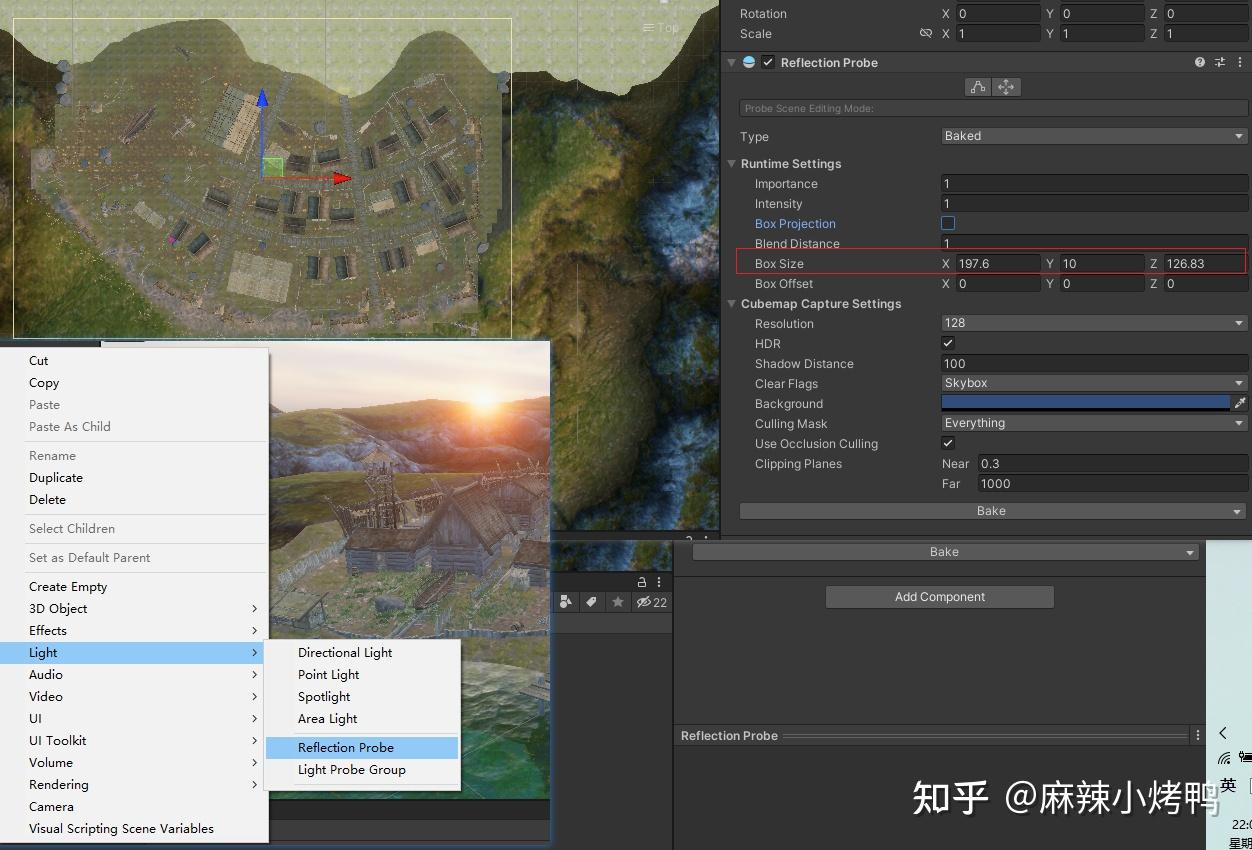The height and width of the screenshot is (850, 1252).
Task: Select the Reflection Probe bounds editing tool
Action: pyautogui.click(x=977, y=86)
